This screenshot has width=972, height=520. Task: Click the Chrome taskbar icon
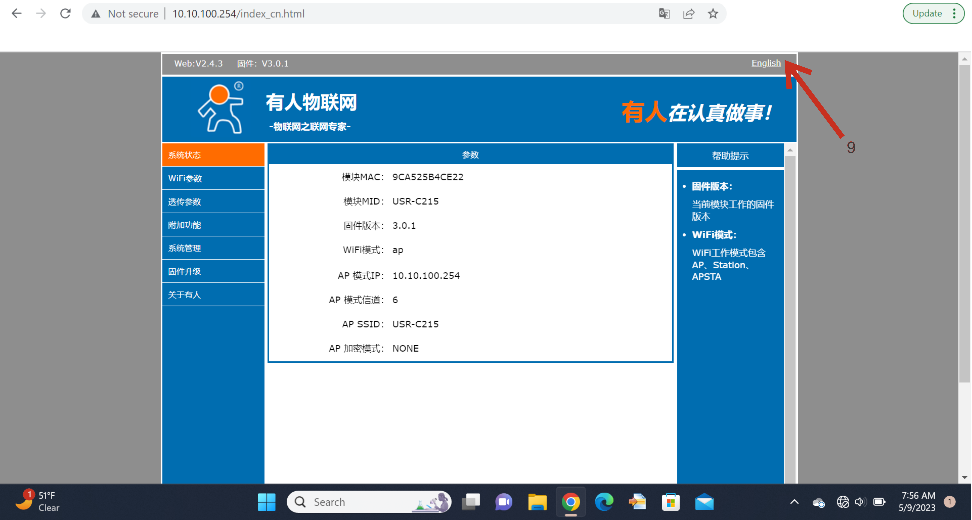coord(571,502)
